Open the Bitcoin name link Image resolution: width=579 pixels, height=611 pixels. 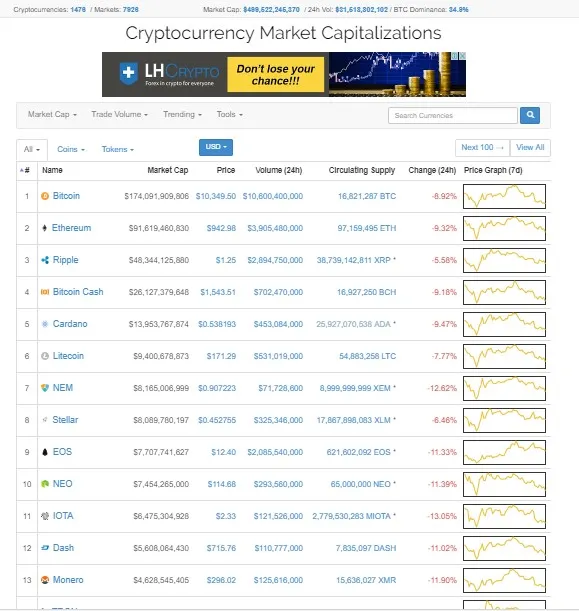66,196
